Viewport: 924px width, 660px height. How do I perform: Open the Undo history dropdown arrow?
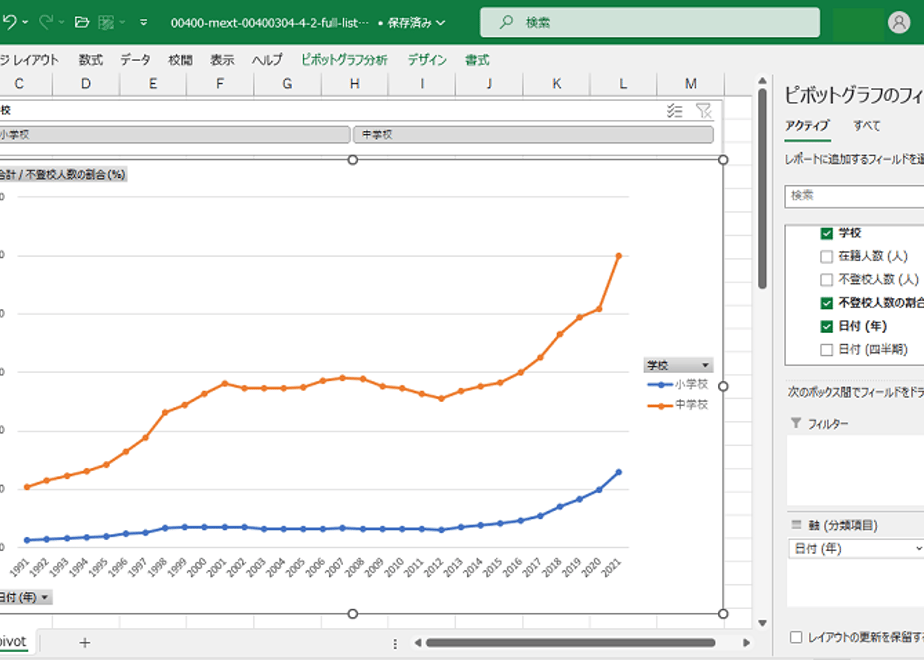(x=25, y=22)
